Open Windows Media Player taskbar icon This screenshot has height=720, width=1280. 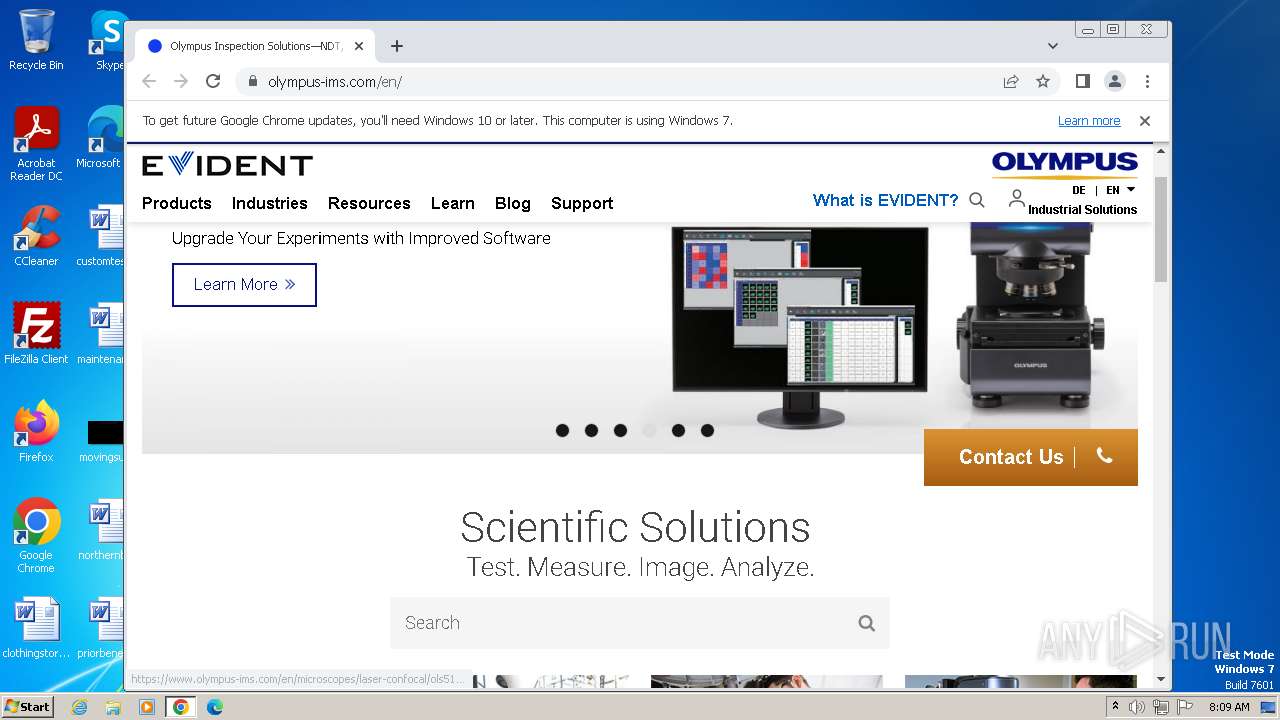click(x=147, y=707)
